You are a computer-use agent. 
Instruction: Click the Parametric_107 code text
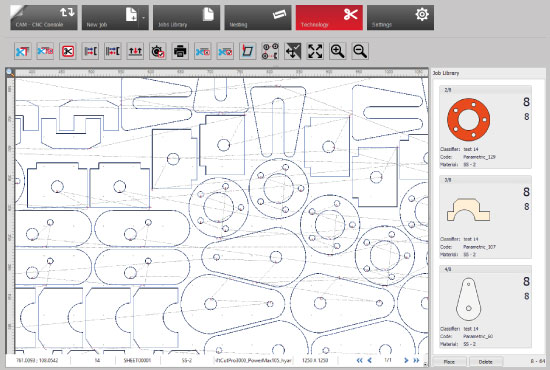click(x=479, y=247)
